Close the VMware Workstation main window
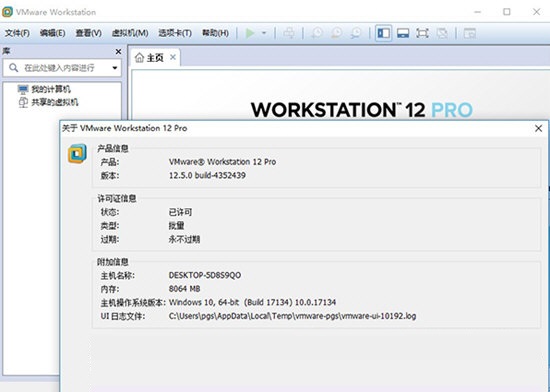 click(536, 12)
